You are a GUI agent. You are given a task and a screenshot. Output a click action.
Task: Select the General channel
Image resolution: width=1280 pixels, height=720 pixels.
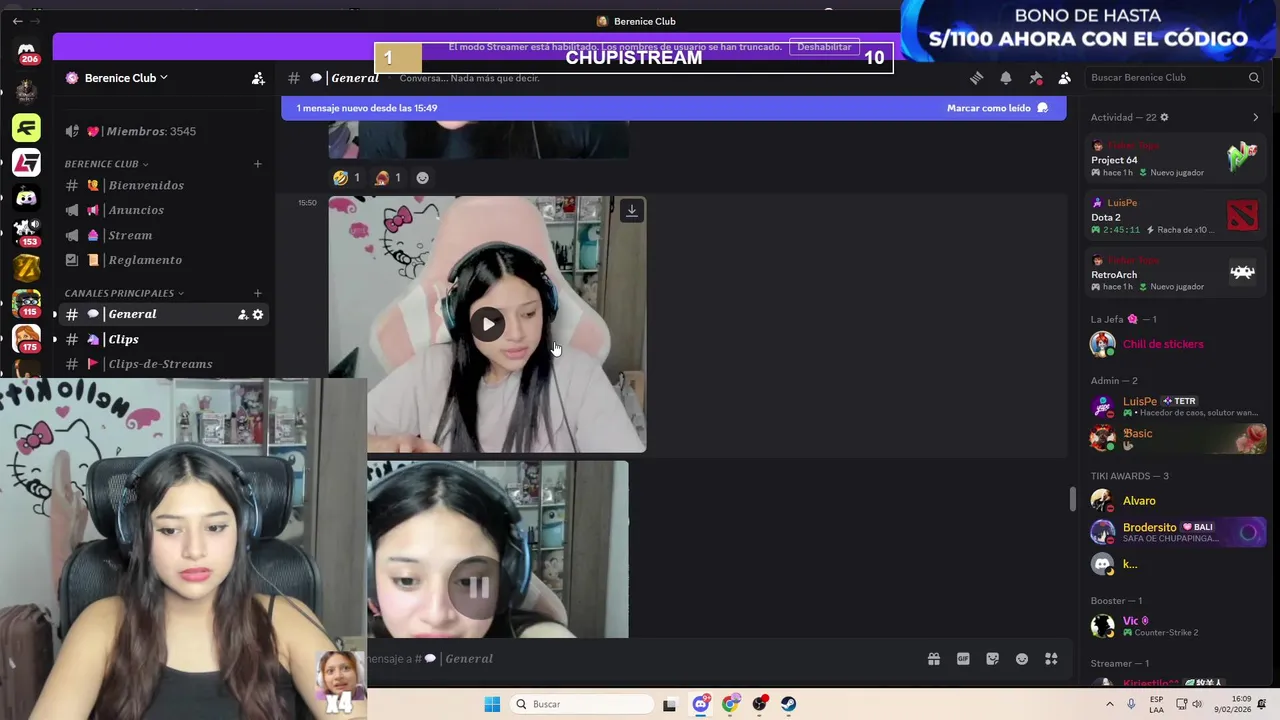point(165,314)
